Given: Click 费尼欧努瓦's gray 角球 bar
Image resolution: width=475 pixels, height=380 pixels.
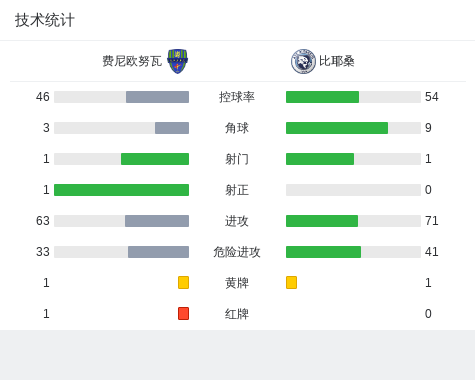Looking at the screenshot, I should pyautogui.click(x=172, y=128).
